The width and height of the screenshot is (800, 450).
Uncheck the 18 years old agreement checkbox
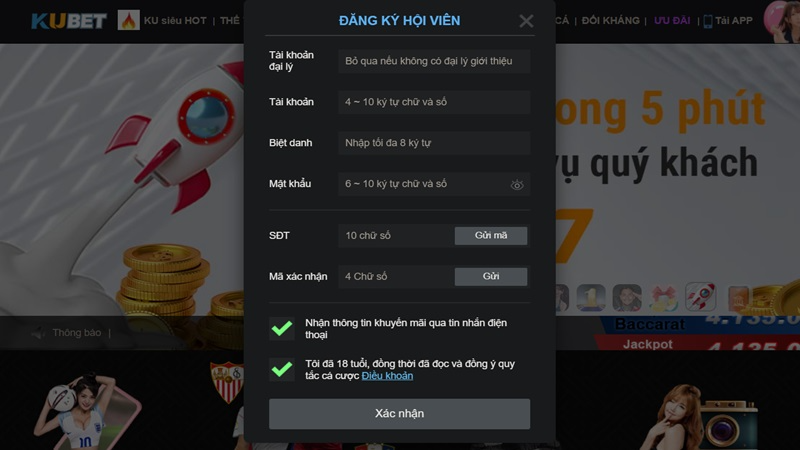click(x=282, y=369)
